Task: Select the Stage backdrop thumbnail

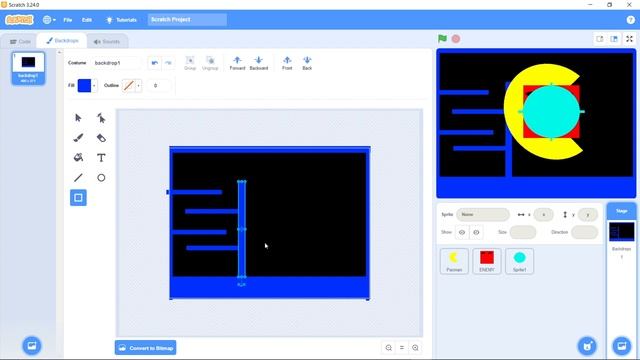Action: [622, 231]
